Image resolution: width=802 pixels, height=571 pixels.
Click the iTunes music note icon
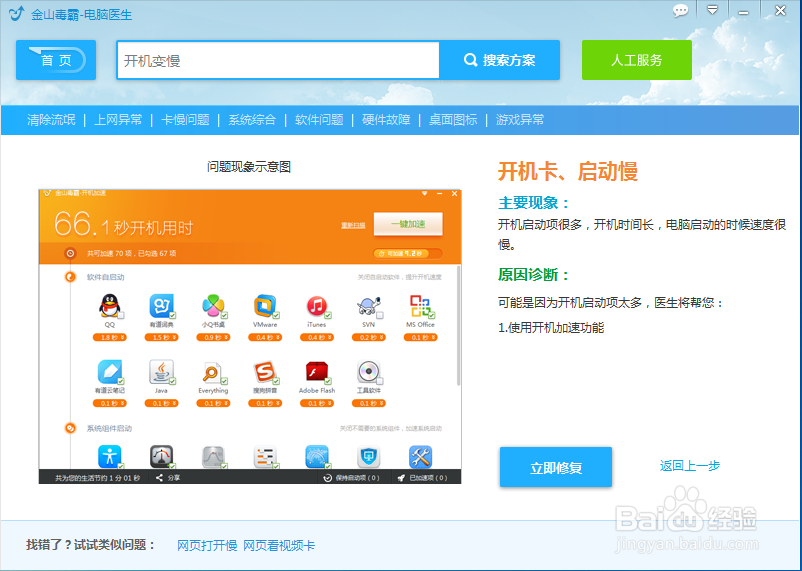317,306
